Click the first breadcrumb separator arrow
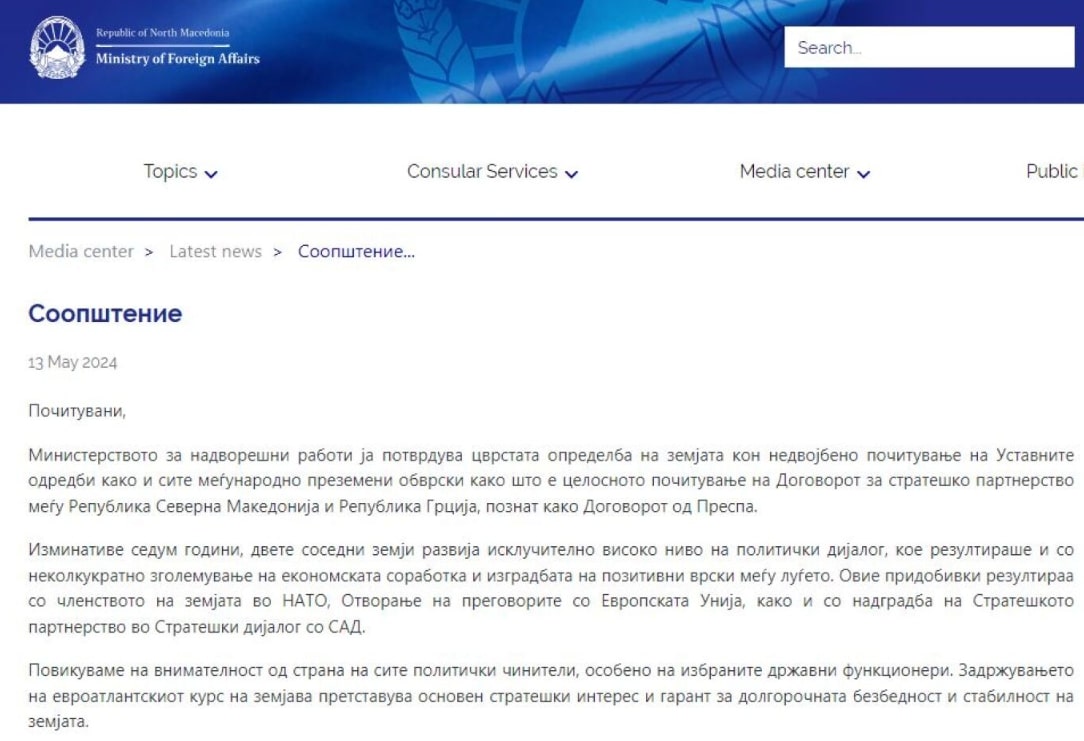Screen dimensions: 1084x741 coord(149,252)
